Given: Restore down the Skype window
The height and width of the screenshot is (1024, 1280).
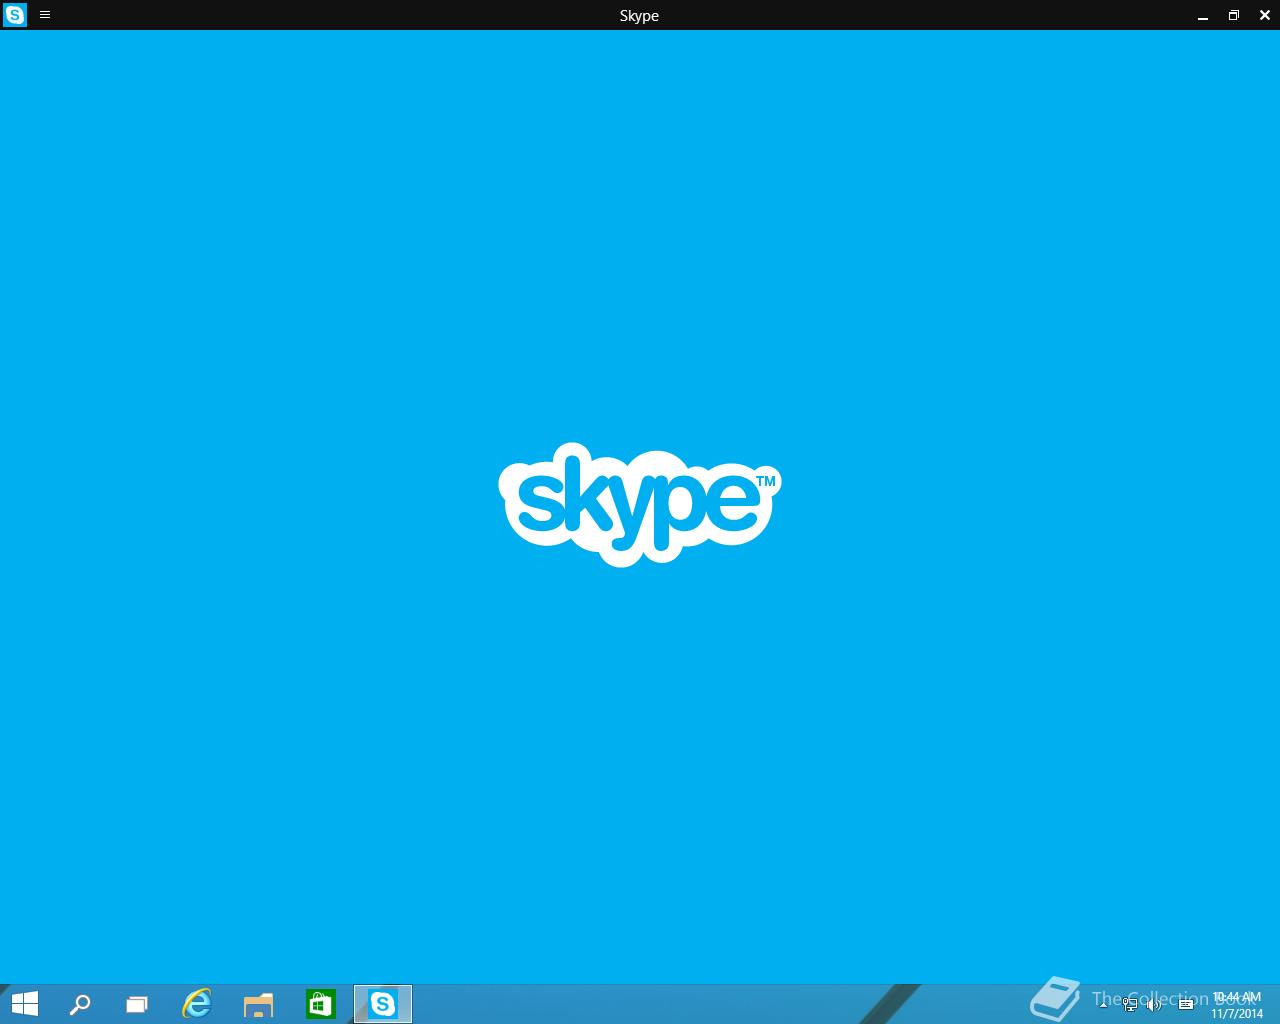Looking at the screenshot, I should click(1234, 15).
